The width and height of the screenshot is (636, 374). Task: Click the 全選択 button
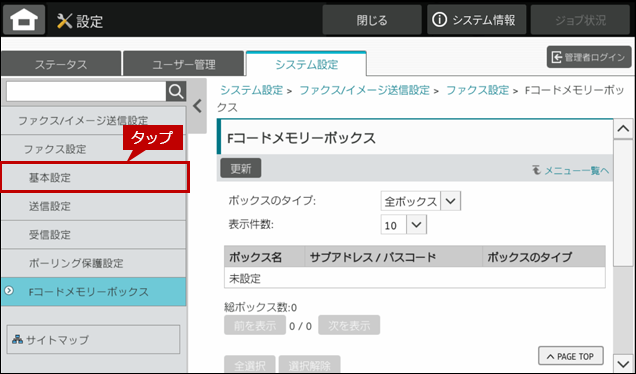tap(250, 364)
